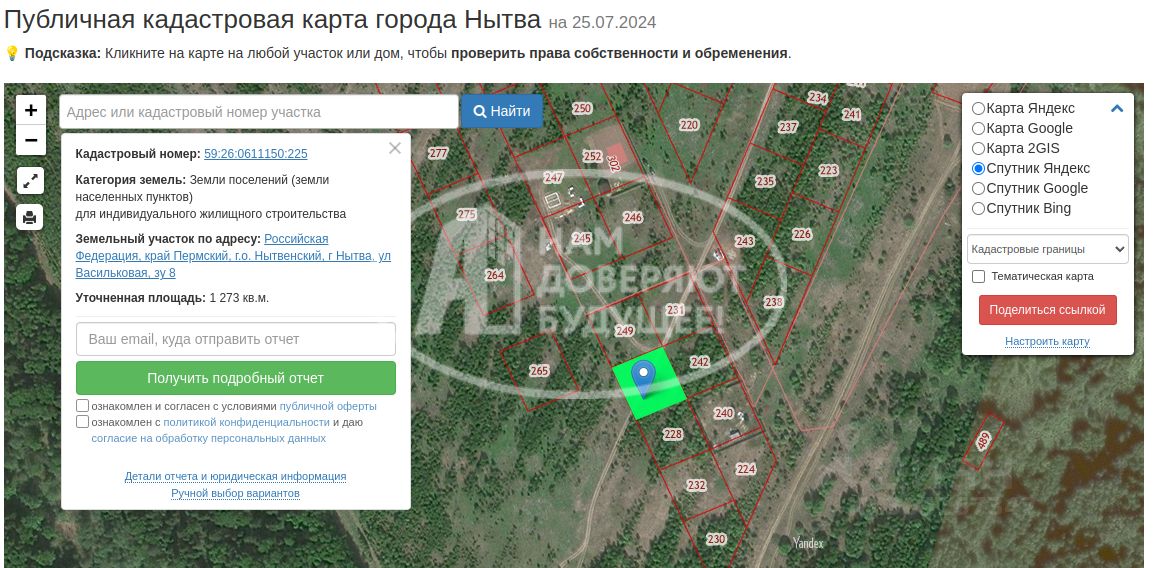Select the Карта Яндекс radio option
1154x568 pixels.
[x=978, y=108]
